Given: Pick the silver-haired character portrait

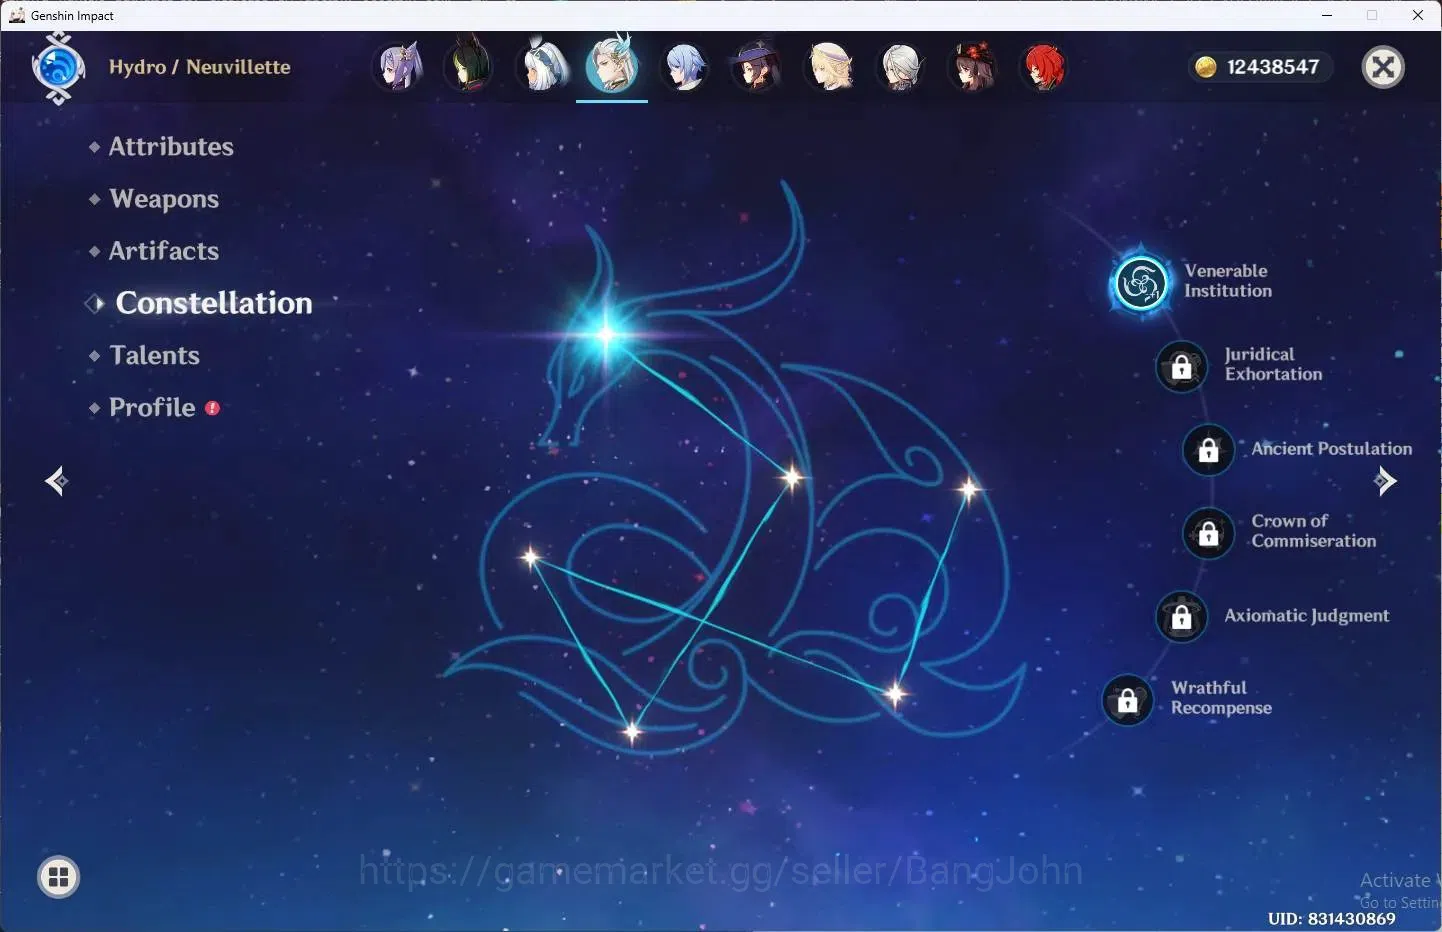Looking at the screenshot, I should click(900, 67).
